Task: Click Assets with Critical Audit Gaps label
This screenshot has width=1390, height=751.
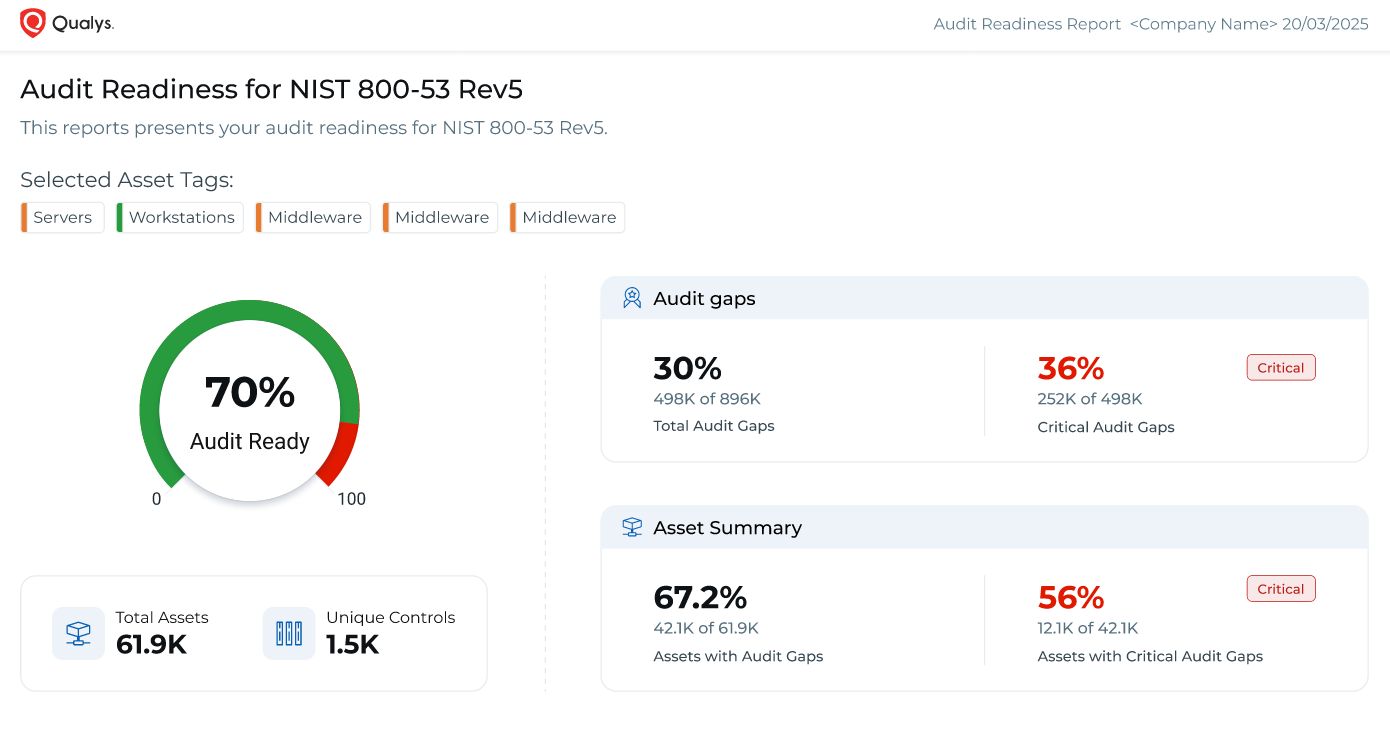Action: (1150, 656)
